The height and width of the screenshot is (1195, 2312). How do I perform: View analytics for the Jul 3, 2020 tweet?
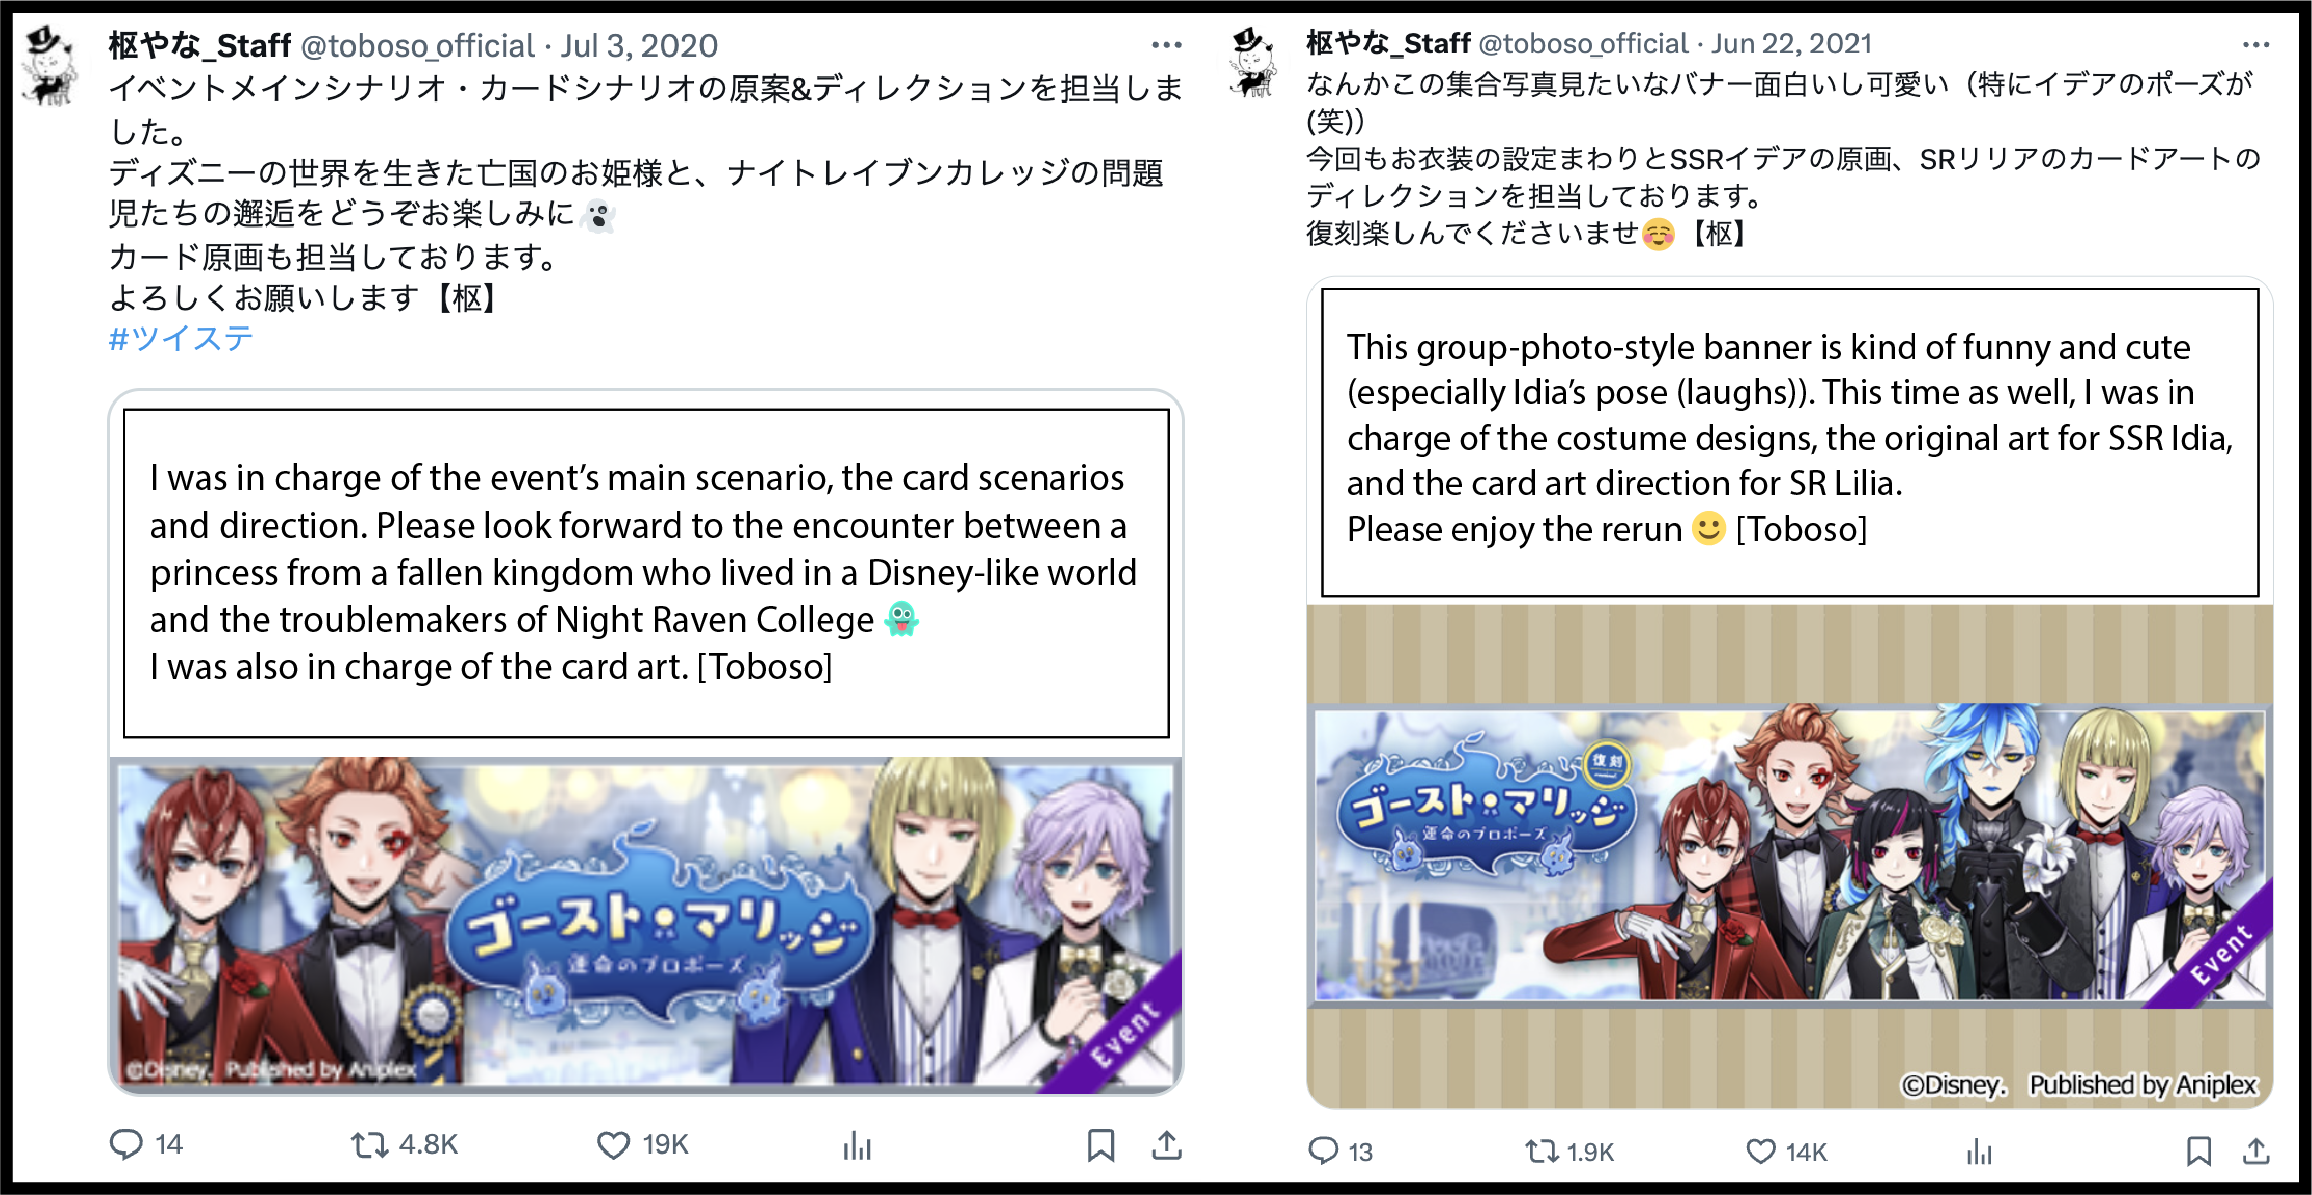point(857,1145)
